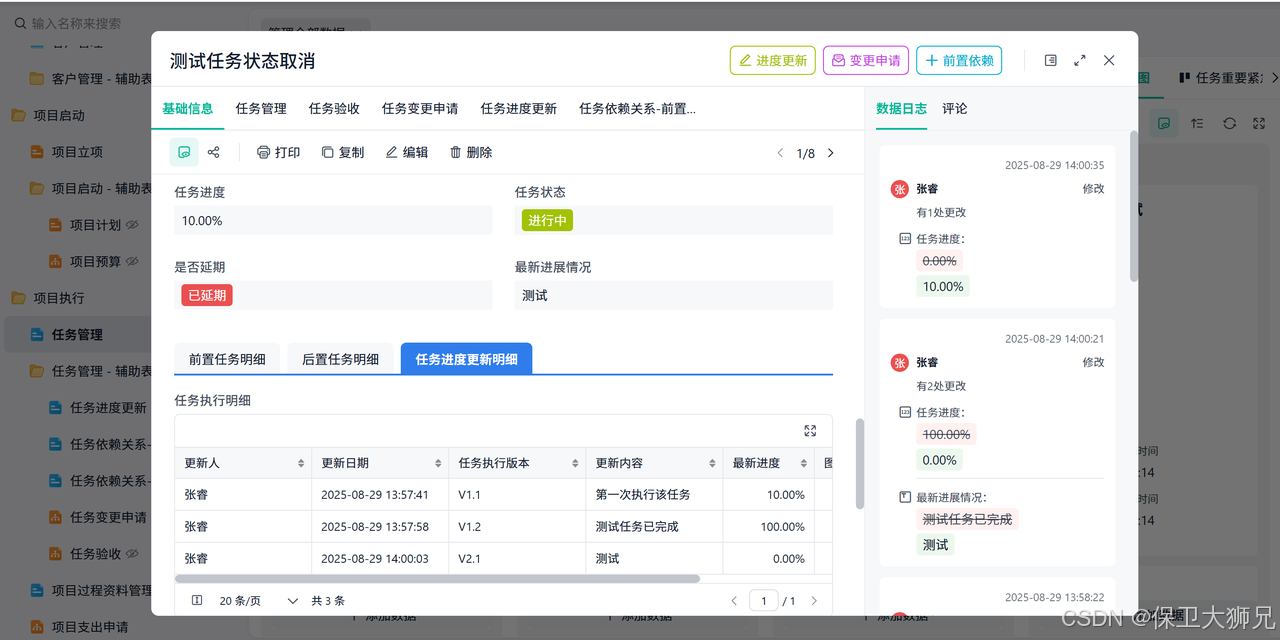The height and width of the screenshot is (640, 1280).
Task: Go to next record arrow beside 1/8
Action: coord(830,153)
